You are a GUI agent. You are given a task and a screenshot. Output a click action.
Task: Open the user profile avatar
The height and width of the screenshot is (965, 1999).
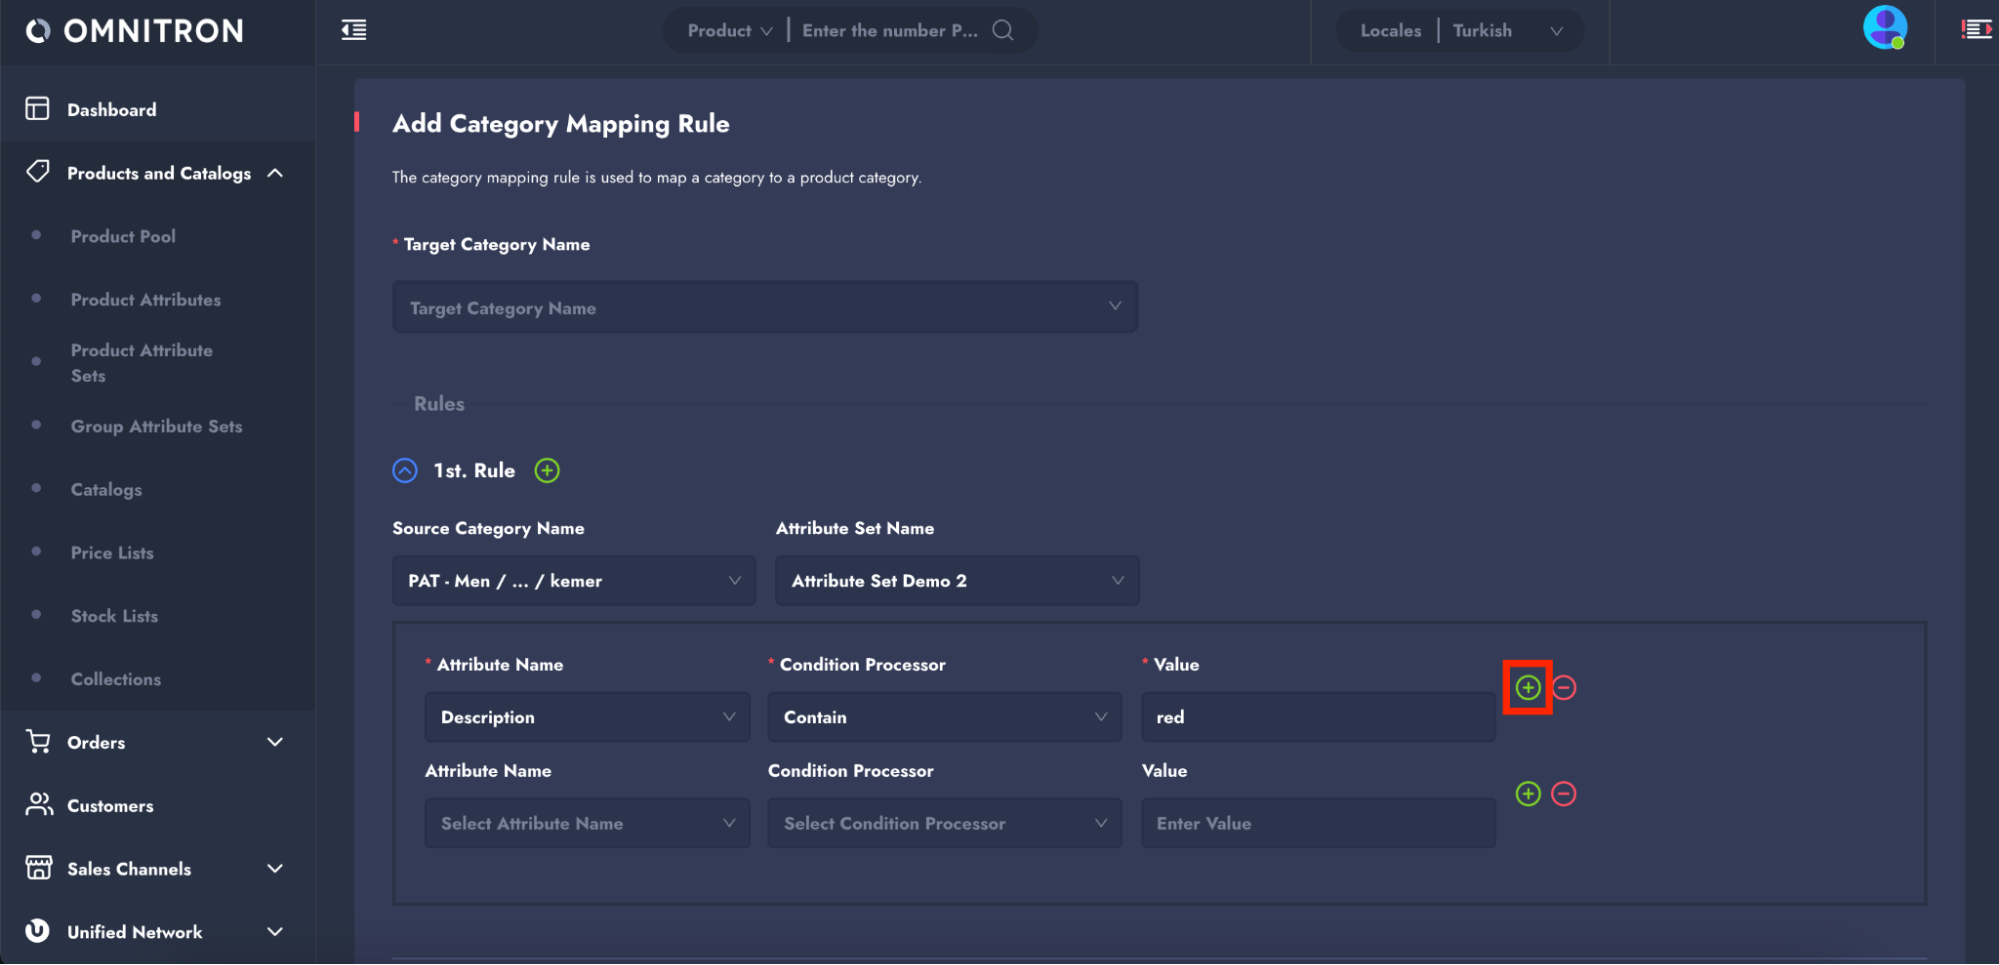point(1884,28)
